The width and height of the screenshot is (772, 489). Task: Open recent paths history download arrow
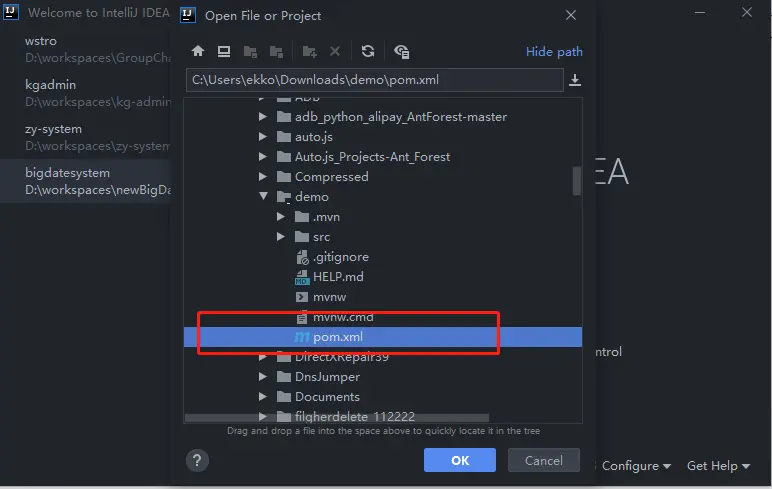point(575,80)
